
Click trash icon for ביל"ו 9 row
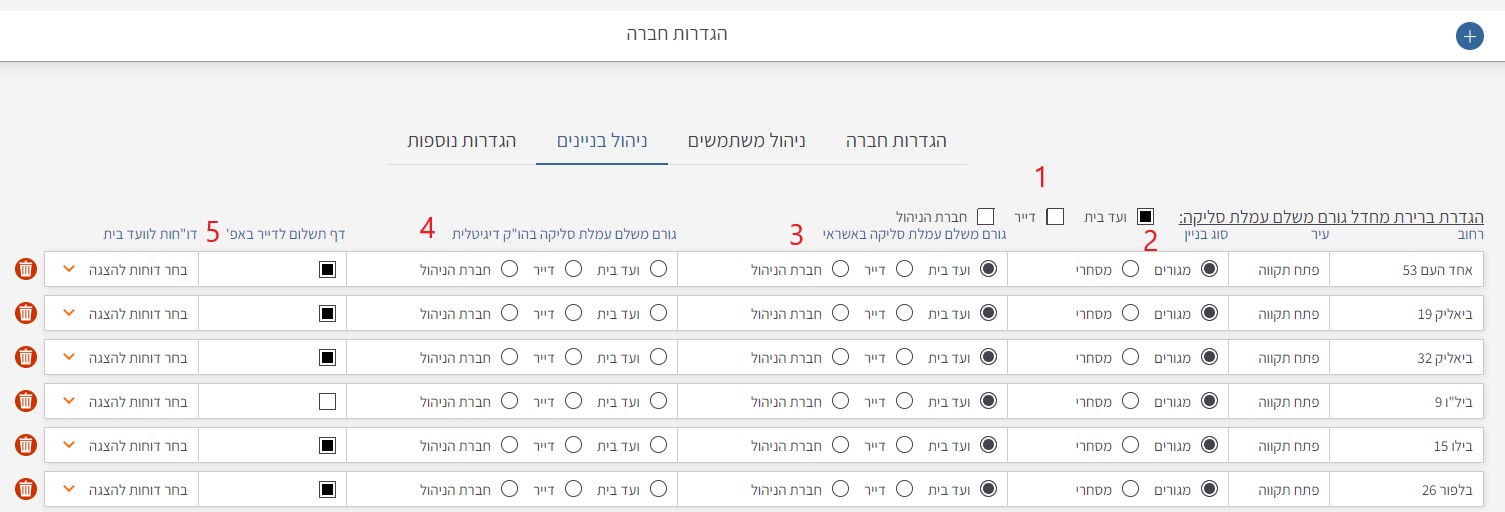(x=26, y=401)
